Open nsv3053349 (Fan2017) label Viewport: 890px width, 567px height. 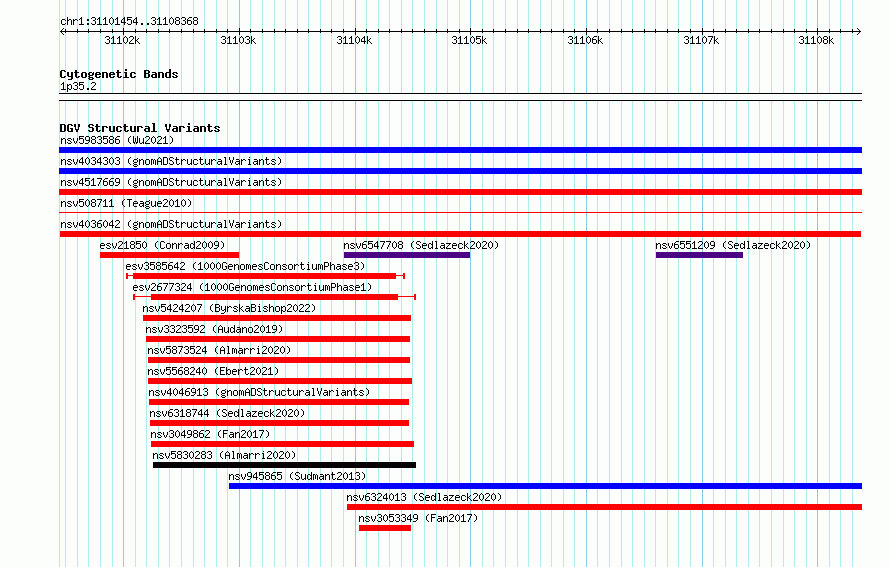(418, 518)
